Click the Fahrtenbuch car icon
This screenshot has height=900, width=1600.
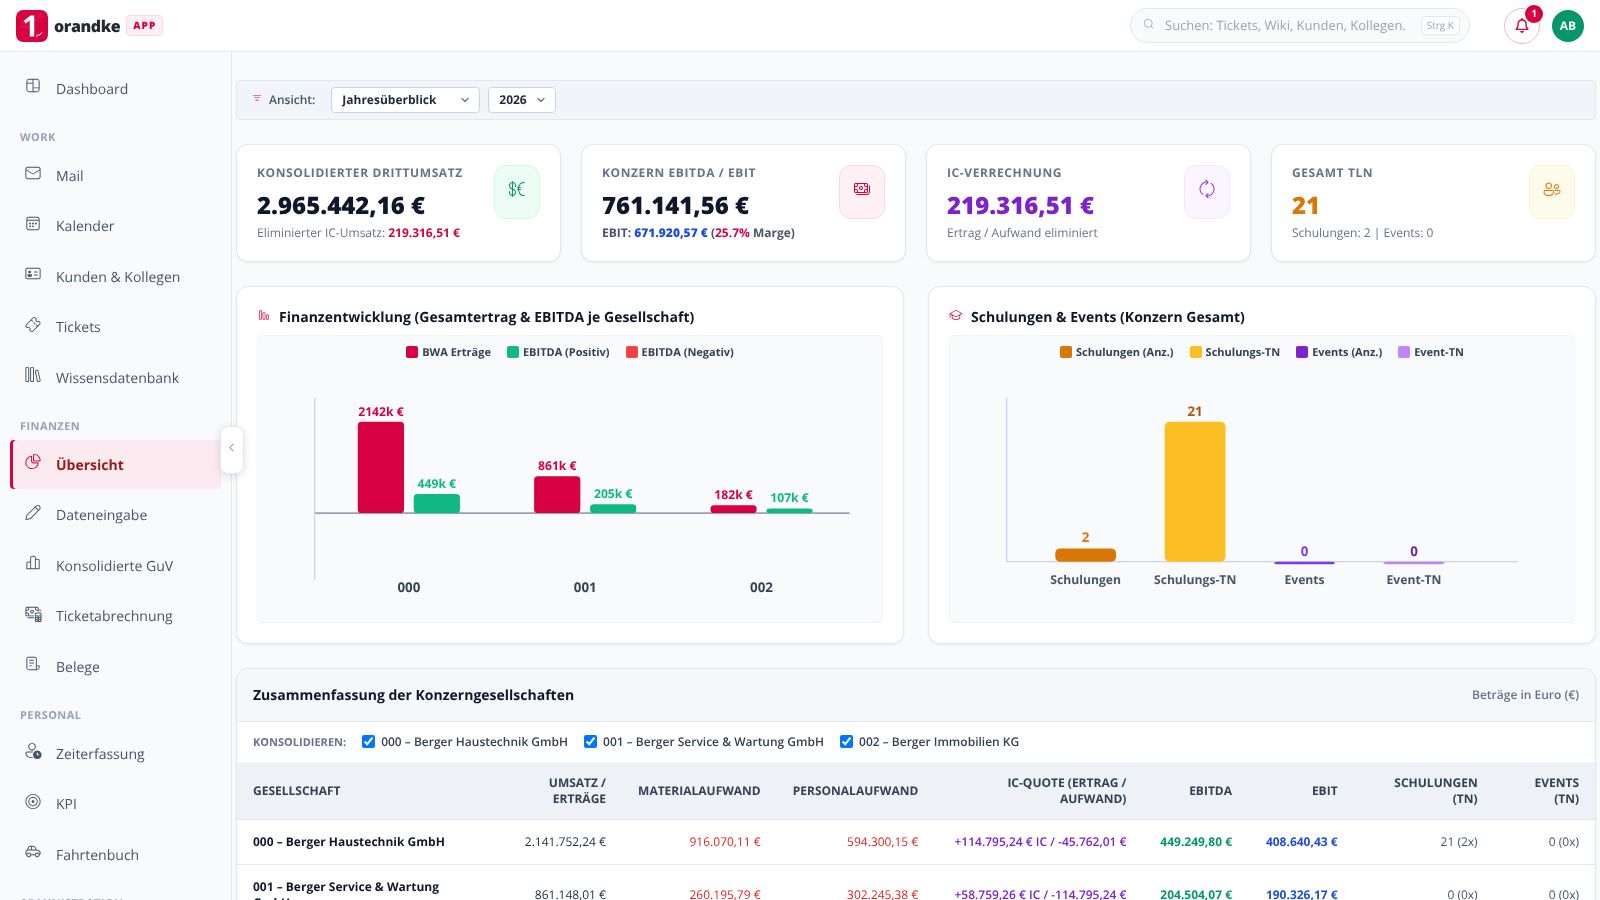coord(33,853)
